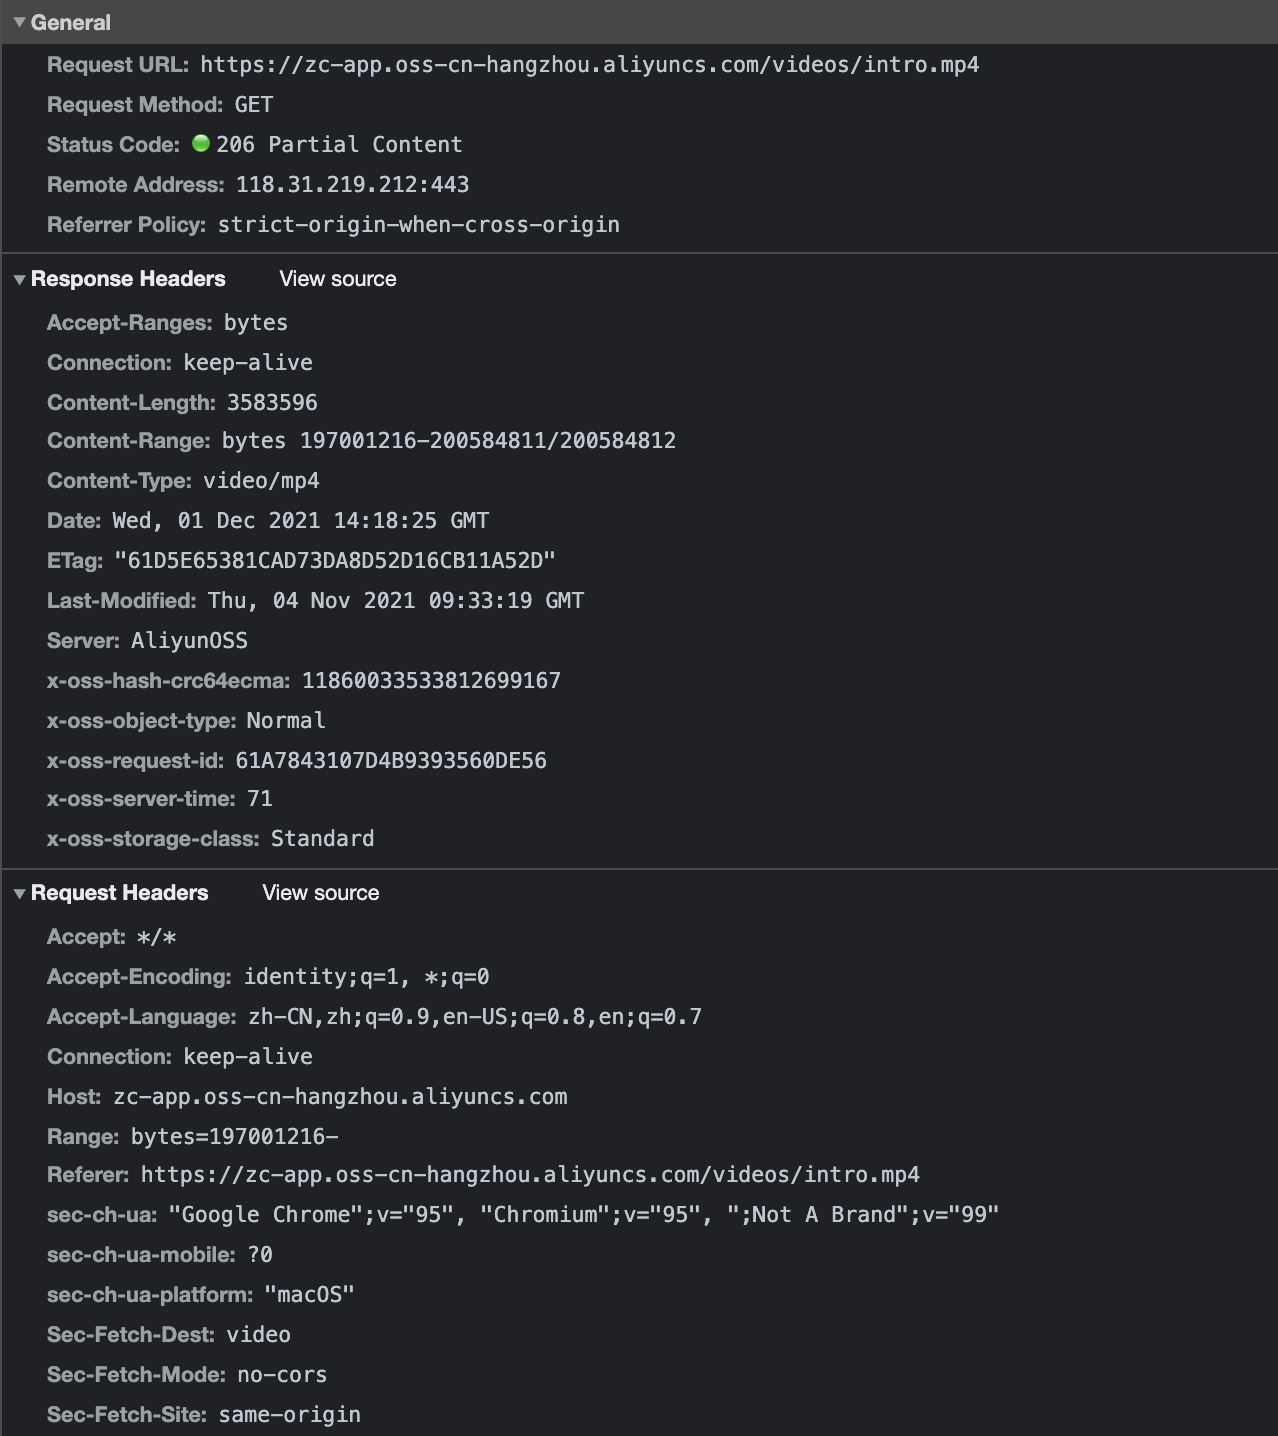
Task: Click the Request URL value for intro.mp4
Action: point(589,65)
